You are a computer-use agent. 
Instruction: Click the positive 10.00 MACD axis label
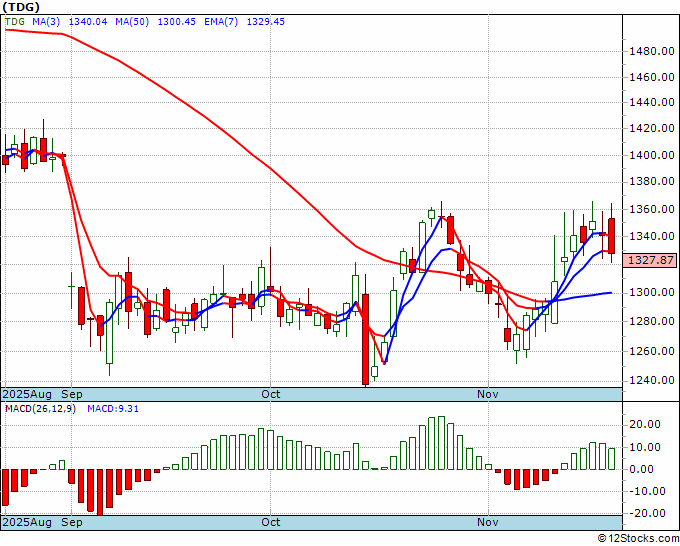tap(647, 448)
